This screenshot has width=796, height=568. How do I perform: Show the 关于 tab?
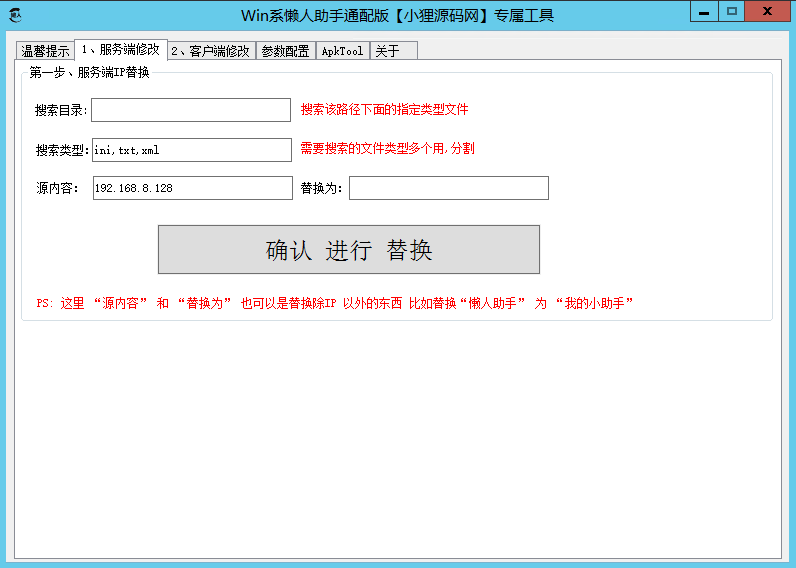pyautogui.click(x=387, y=51)
